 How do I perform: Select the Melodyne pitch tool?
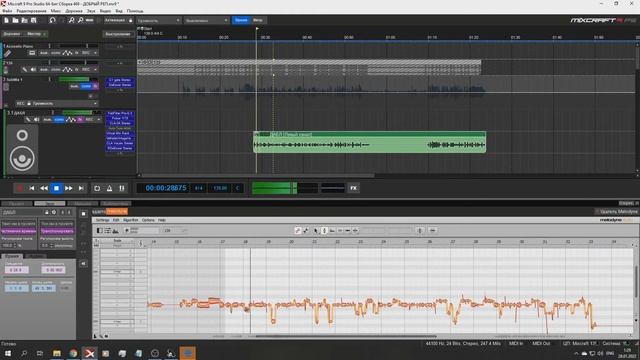(x=324, y=231)
